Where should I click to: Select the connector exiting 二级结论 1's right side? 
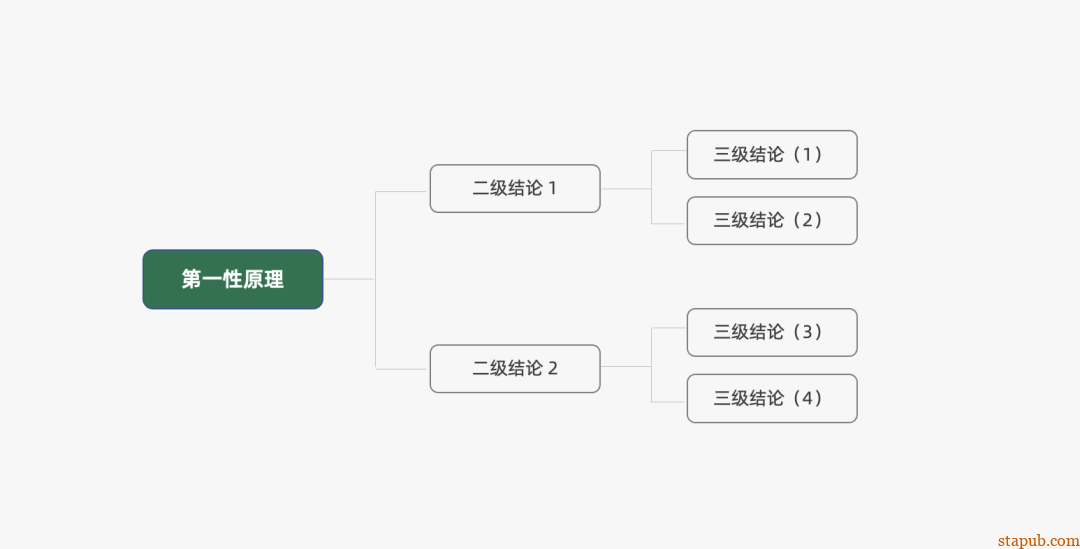tap(625, 188)
